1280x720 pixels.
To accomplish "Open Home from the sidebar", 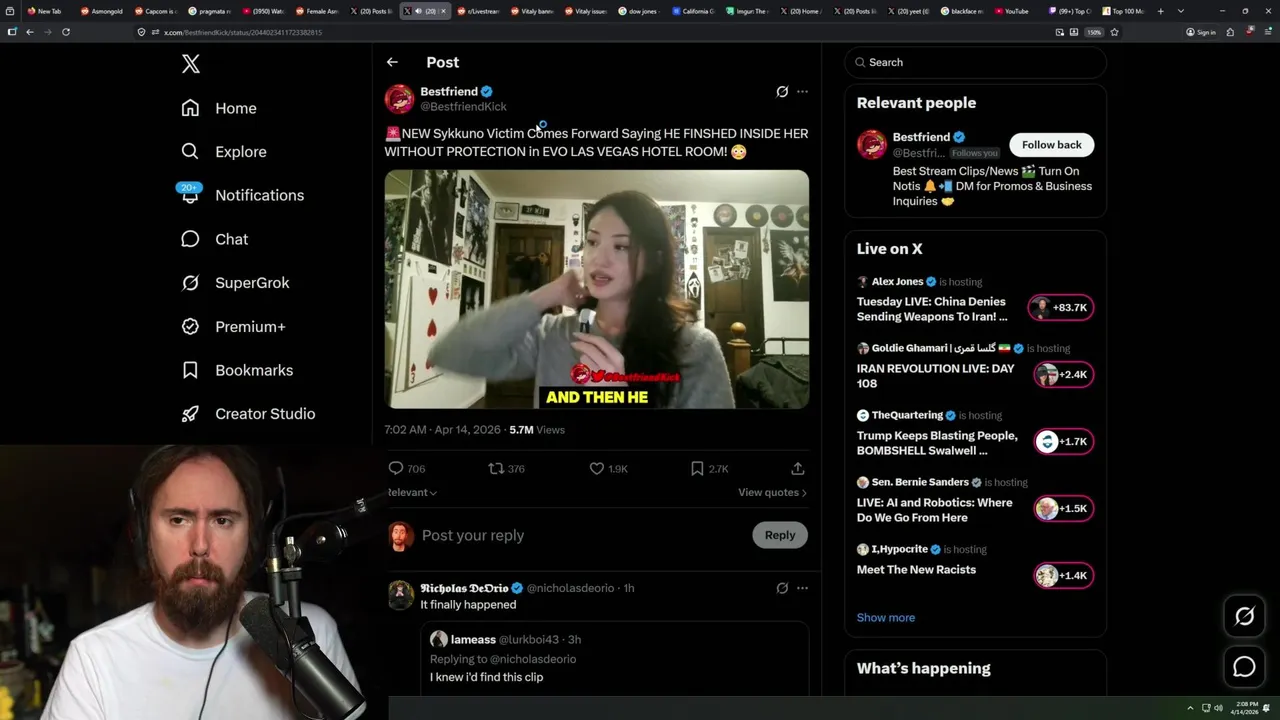I will [219, 108].
